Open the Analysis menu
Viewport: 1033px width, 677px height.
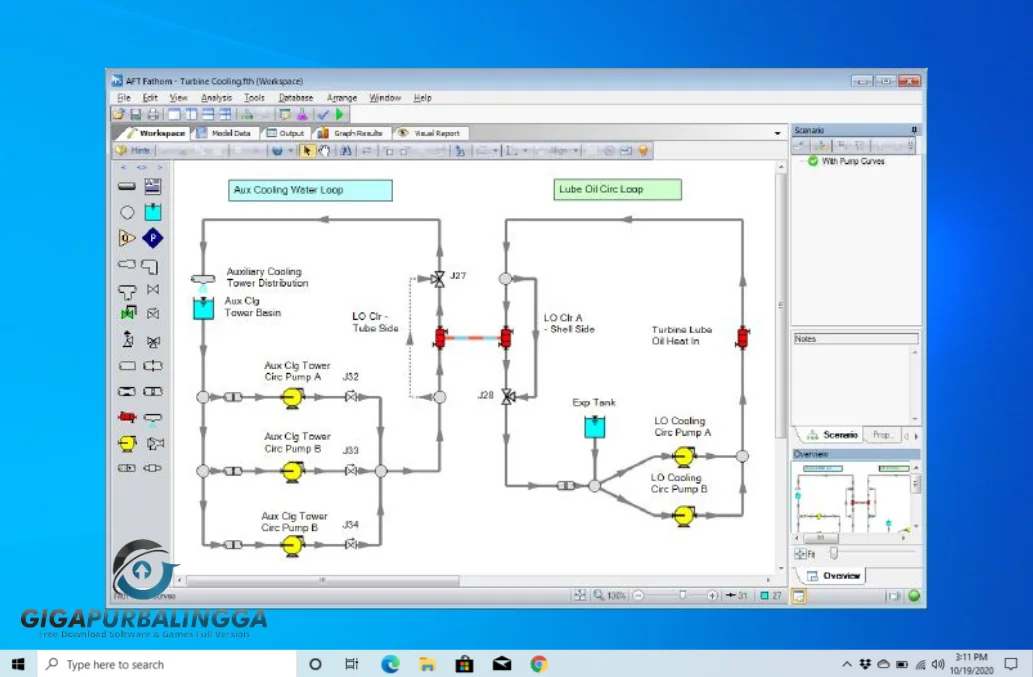coord(216,98)
